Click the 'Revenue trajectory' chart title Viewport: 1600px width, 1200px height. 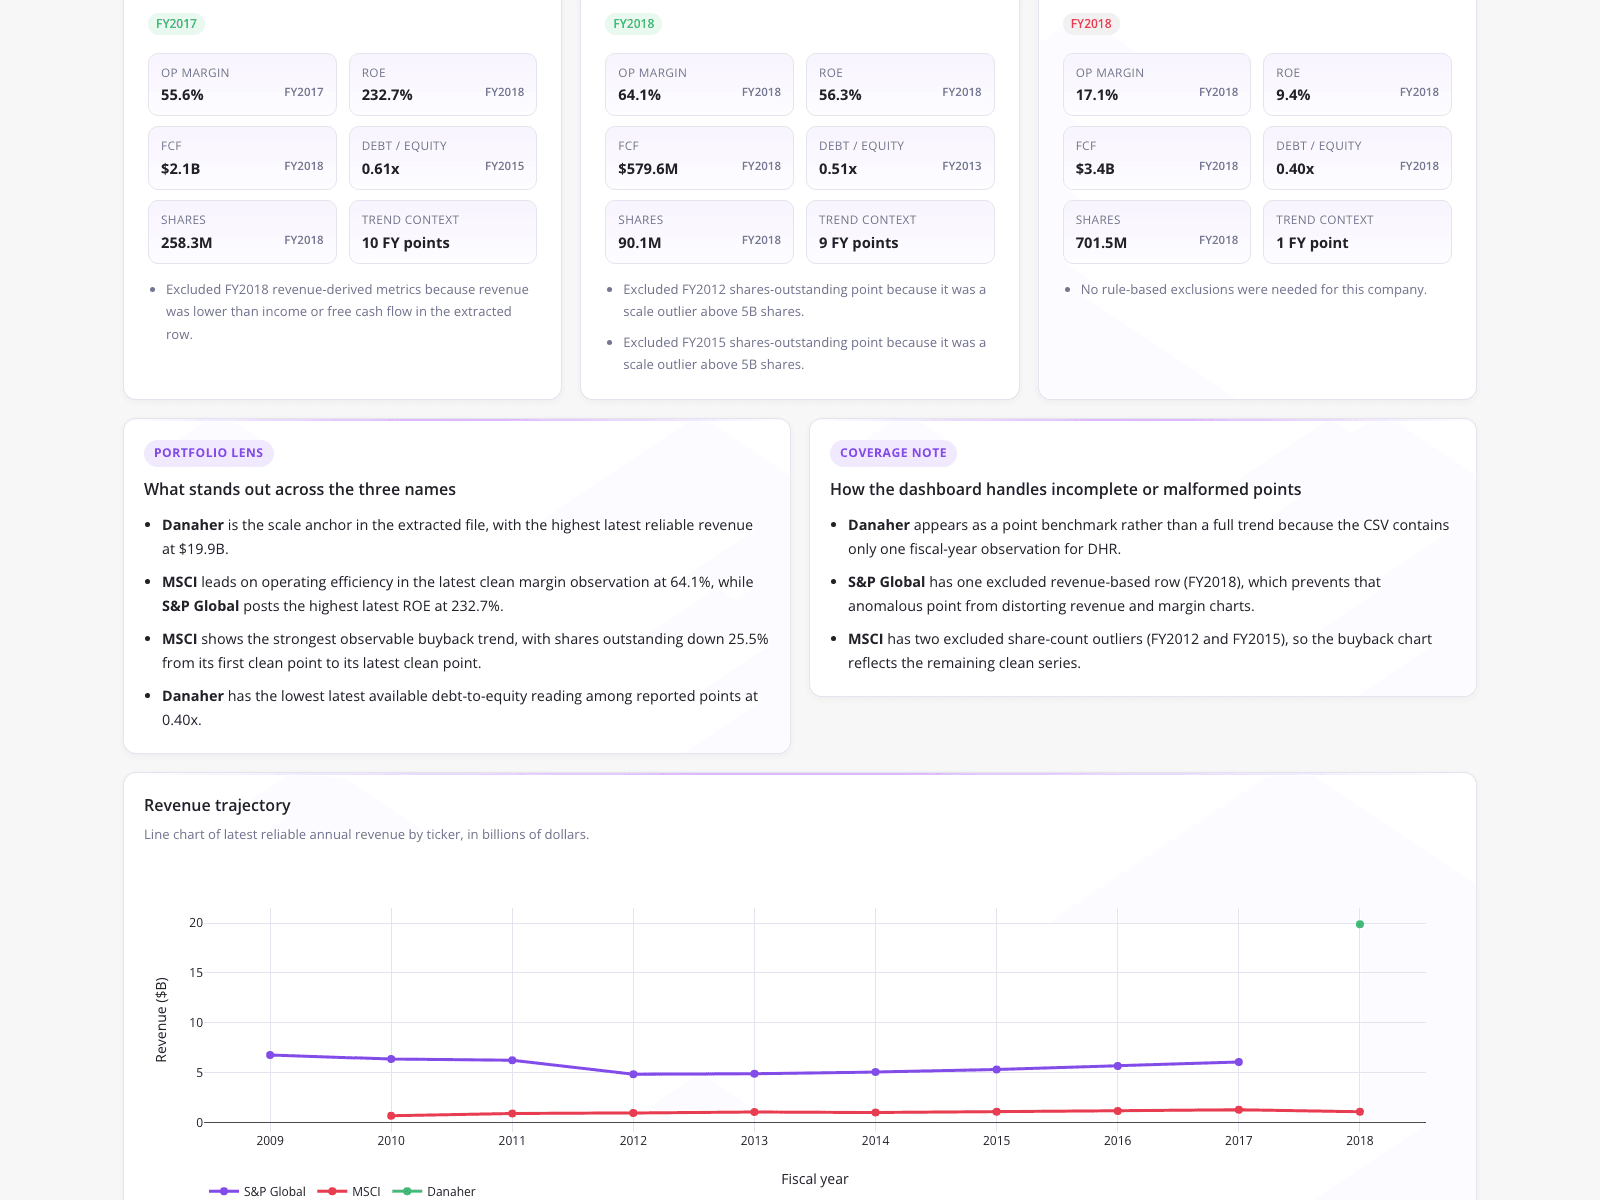point(217,805)
